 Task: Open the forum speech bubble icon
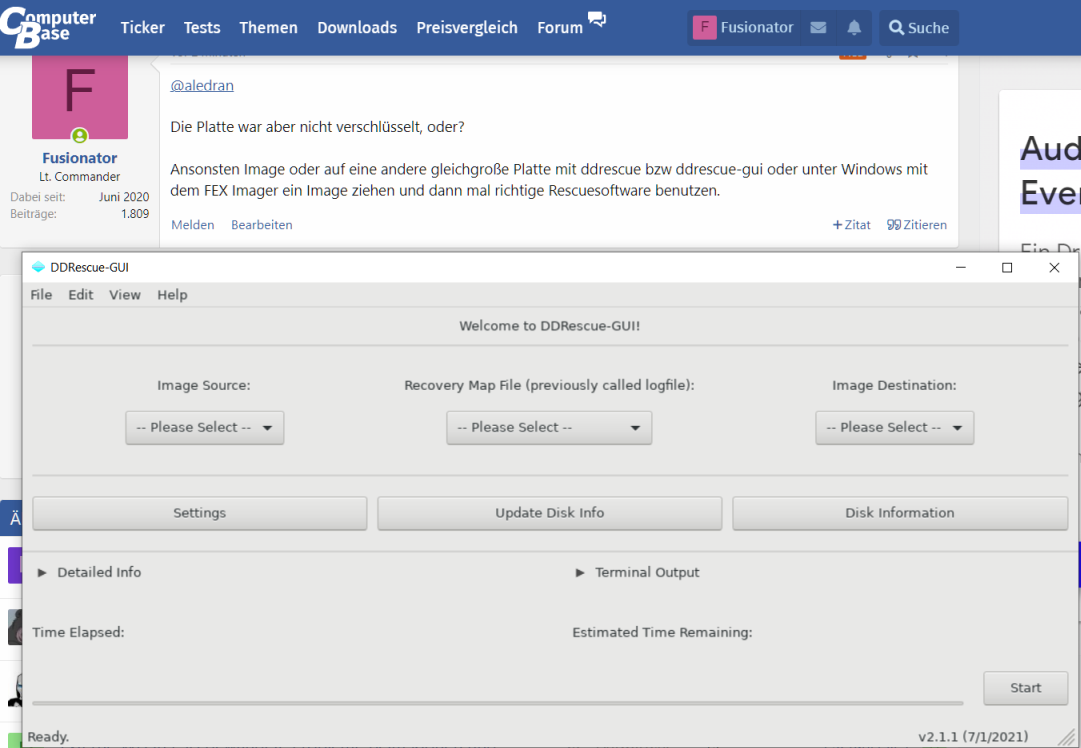pyautogui.click(x=597, y=19)
